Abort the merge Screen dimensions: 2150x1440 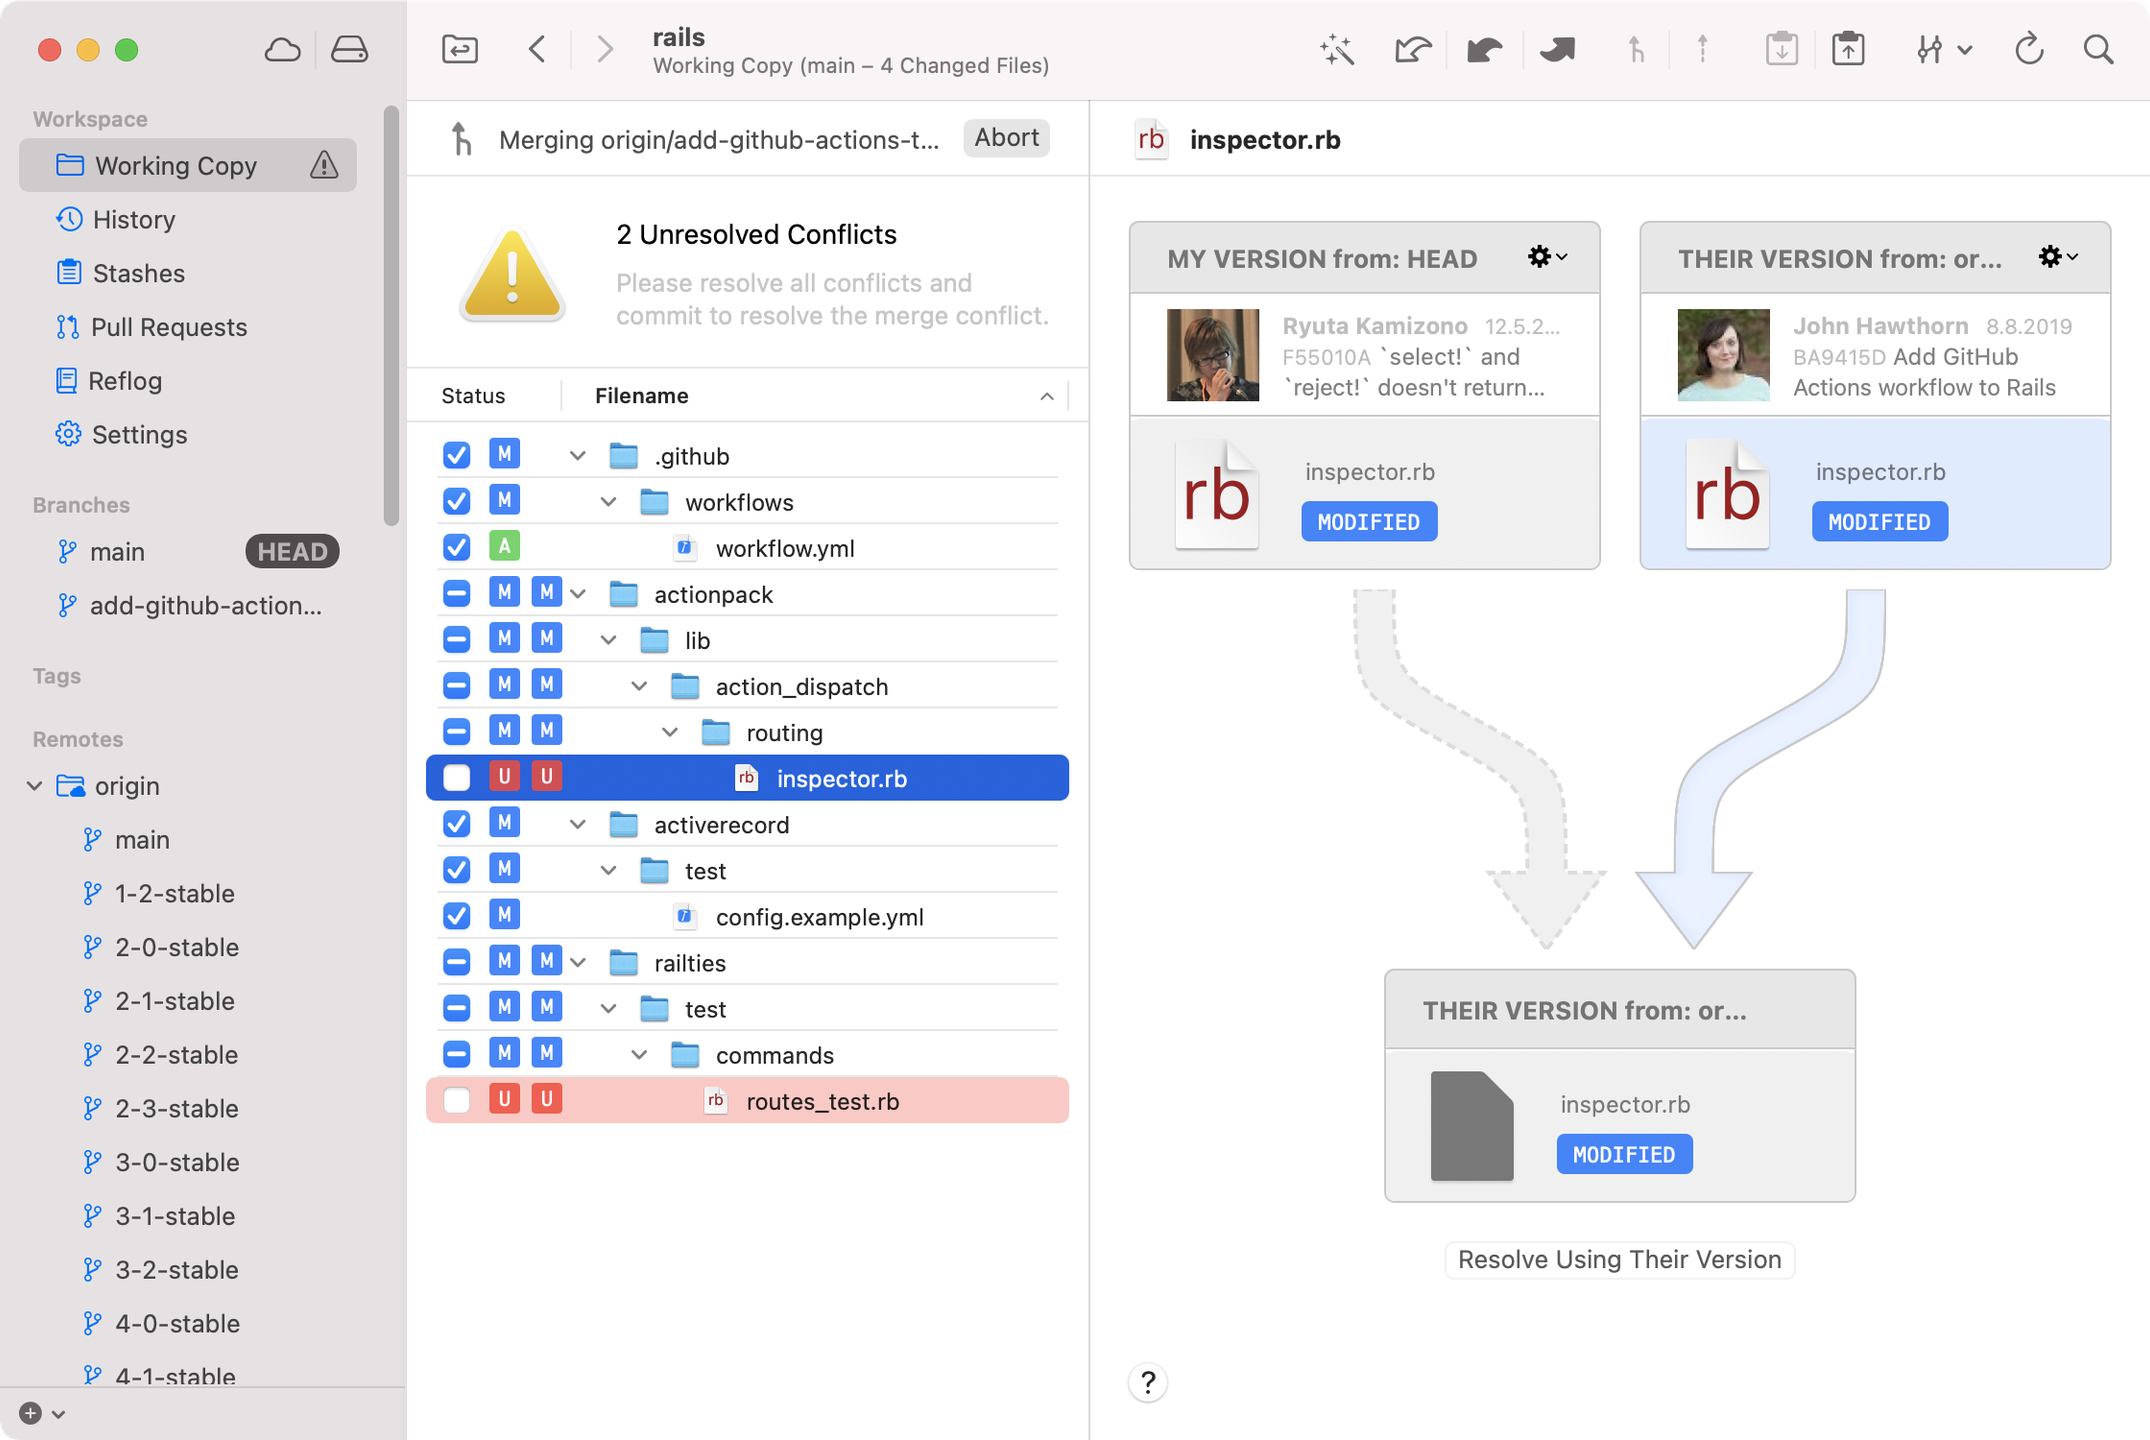tap(1006, 138)
